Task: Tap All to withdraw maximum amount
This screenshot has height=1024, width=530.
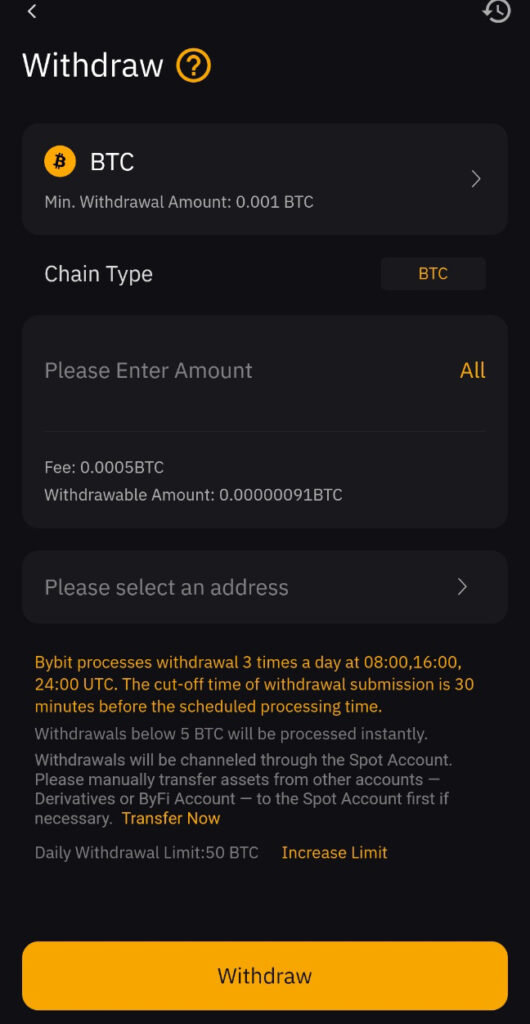Action: tap(473, 370)
